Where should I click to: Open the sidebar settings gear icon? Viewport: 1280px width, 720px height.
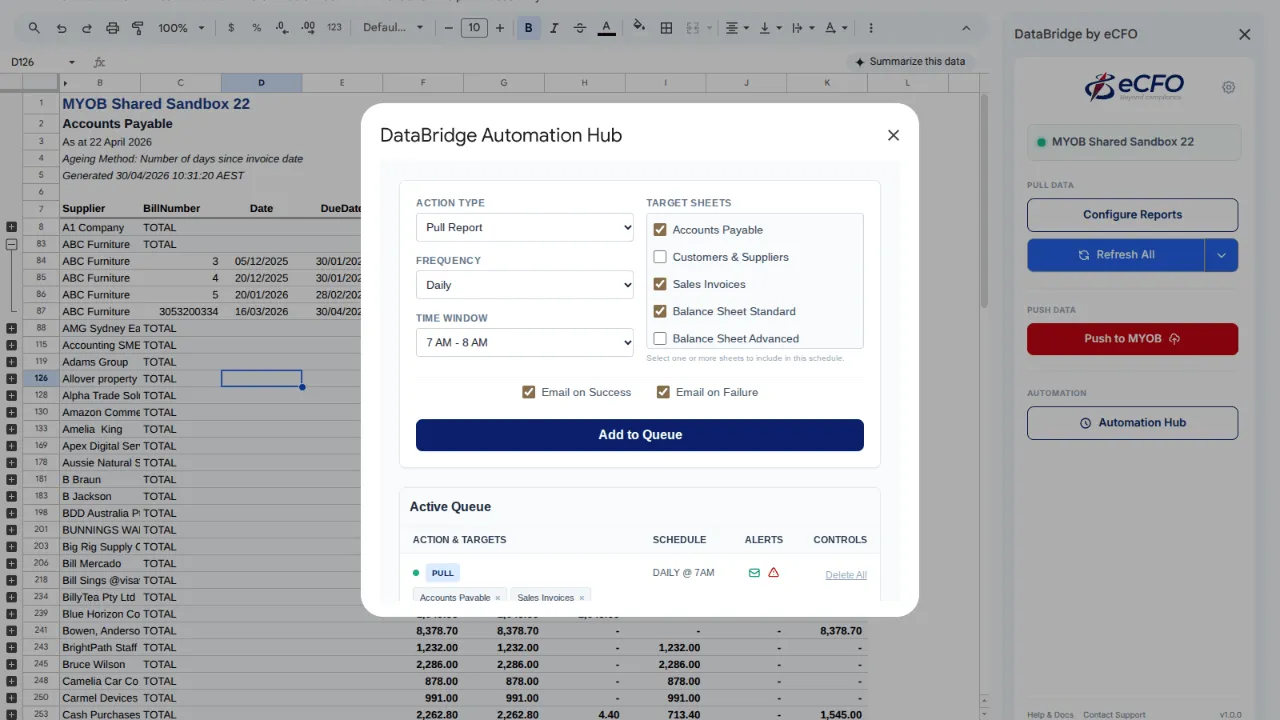tap(1229, 87)
